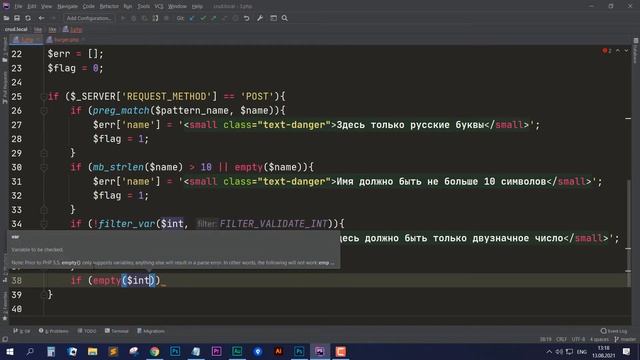
Task: Open the File menu
Action: pyautogui.click(x=18, y=7)
